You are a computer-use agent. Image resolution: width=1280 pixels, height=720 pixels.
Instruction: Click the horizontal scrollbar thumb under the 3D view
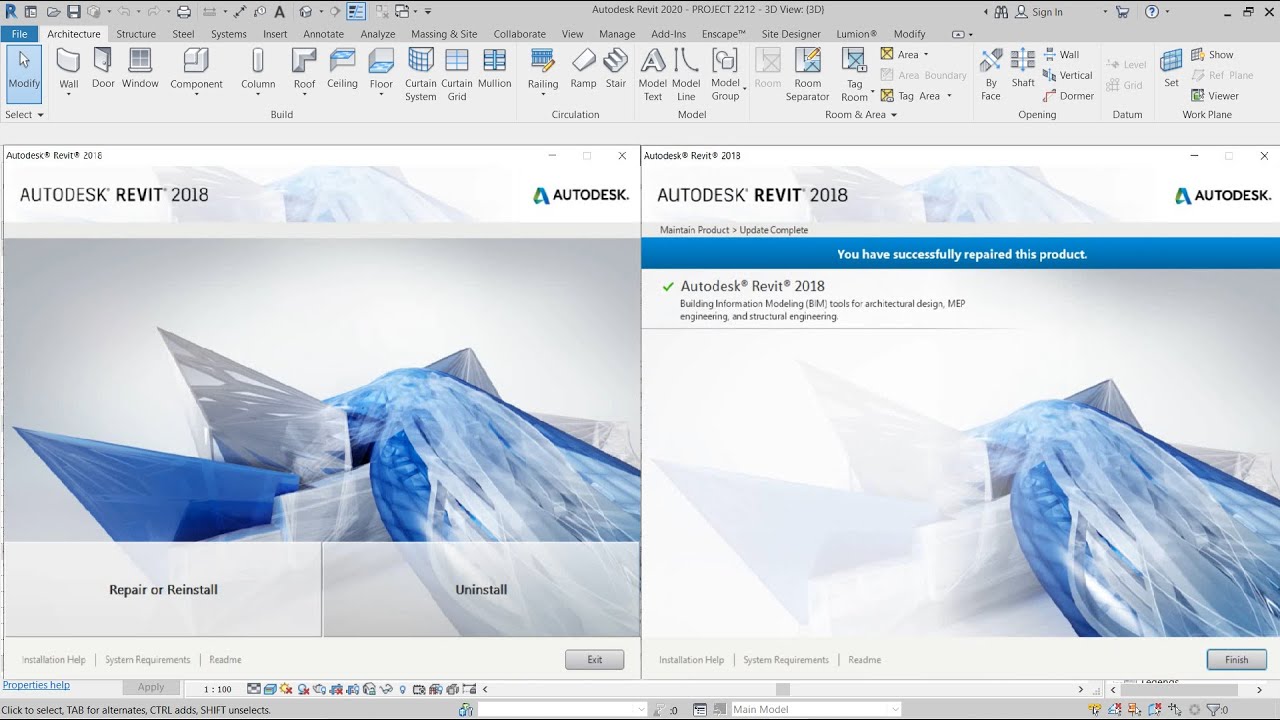click(783, 689)
